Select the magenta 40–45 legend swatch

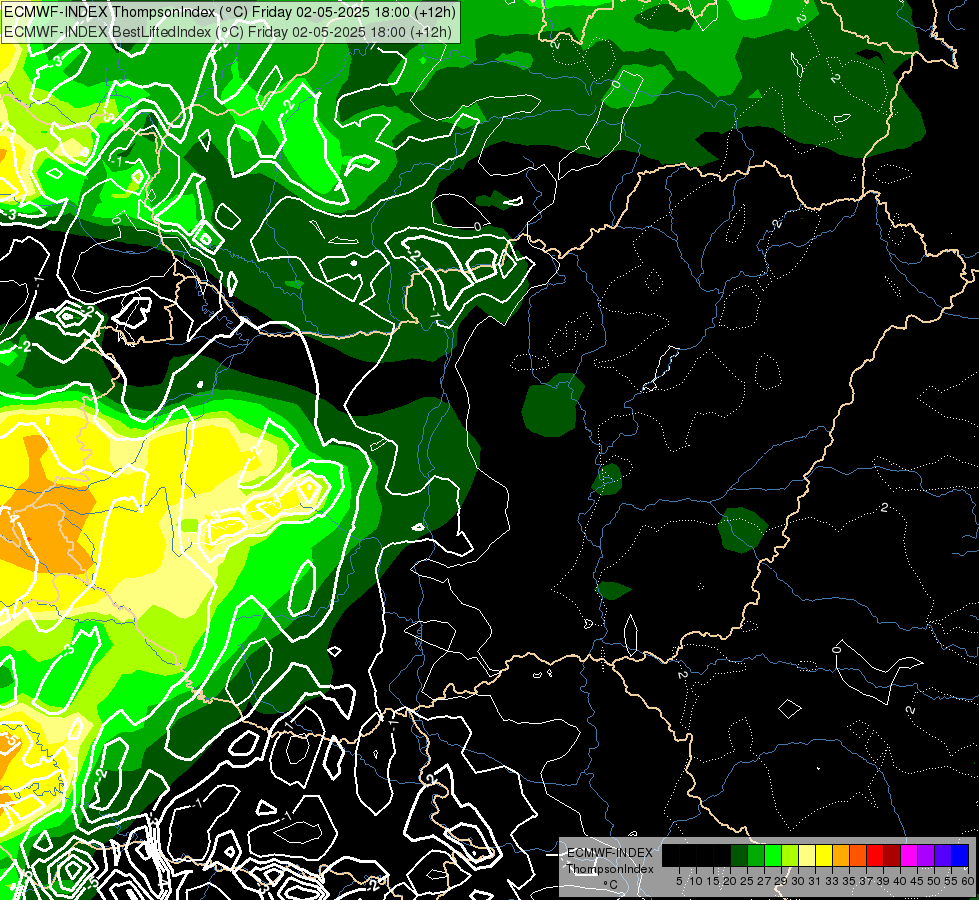coord(909,855)
